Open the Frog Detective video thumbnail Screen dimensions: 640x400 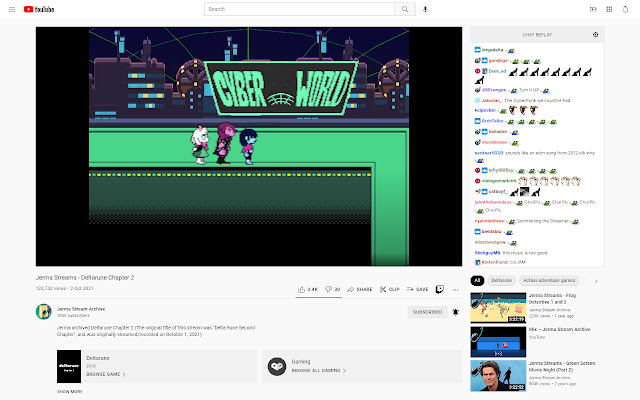coord(497,306)
